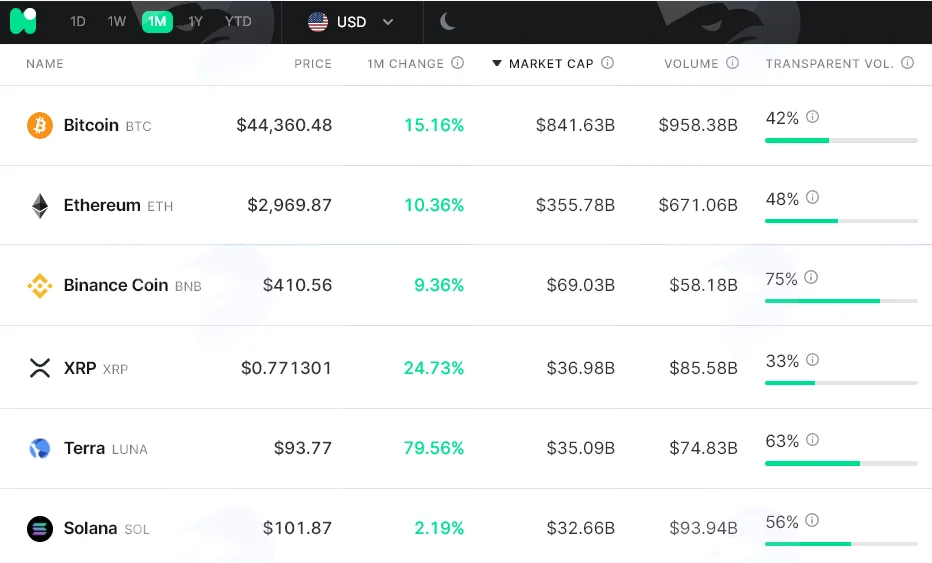The image size is (932, 563).
Task: Select the 1W time range toggle
Action: (116, 21)
